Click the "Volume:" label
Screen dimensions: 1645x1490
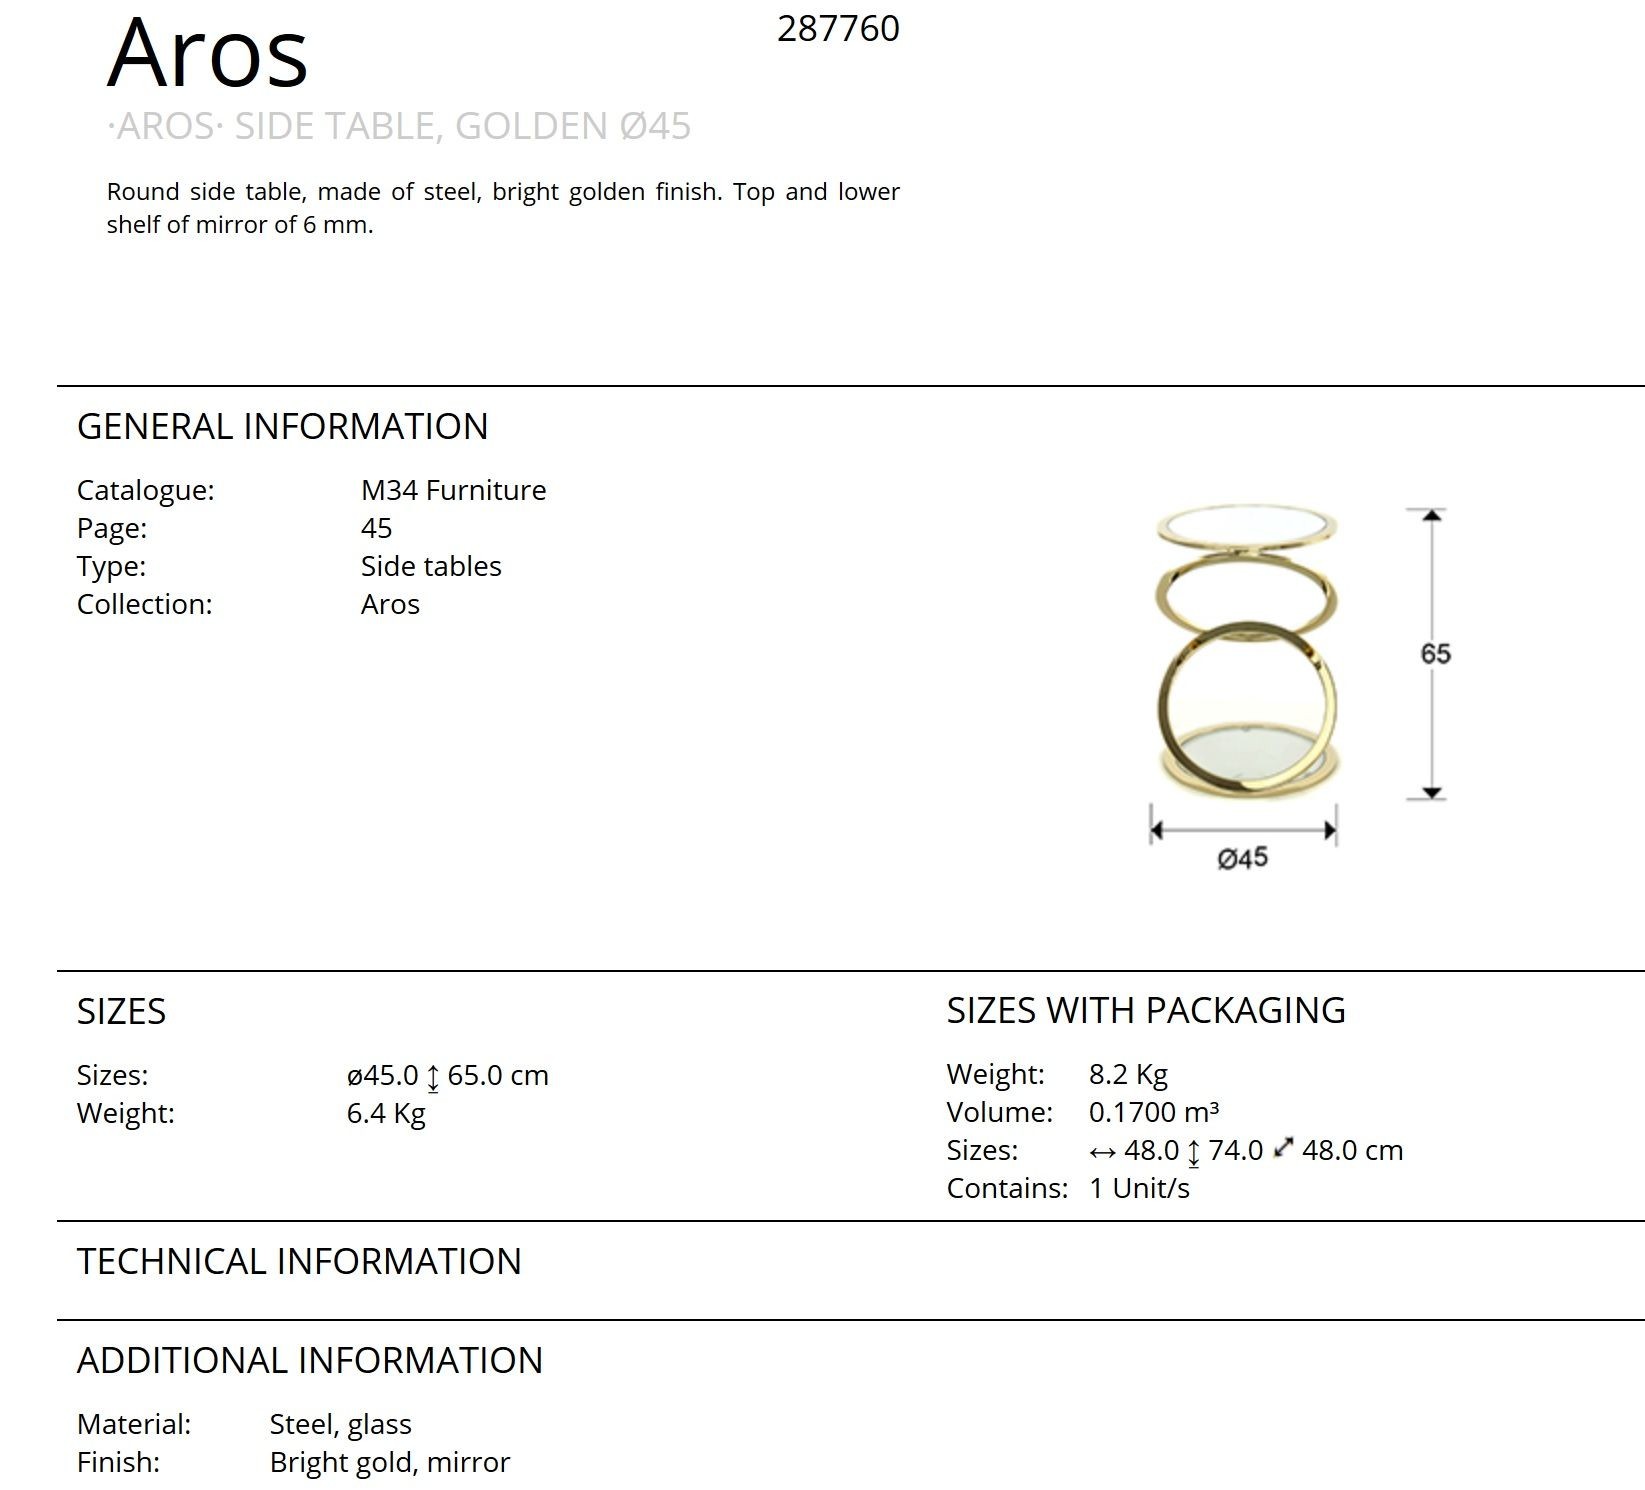[x=1000, y=1112]
